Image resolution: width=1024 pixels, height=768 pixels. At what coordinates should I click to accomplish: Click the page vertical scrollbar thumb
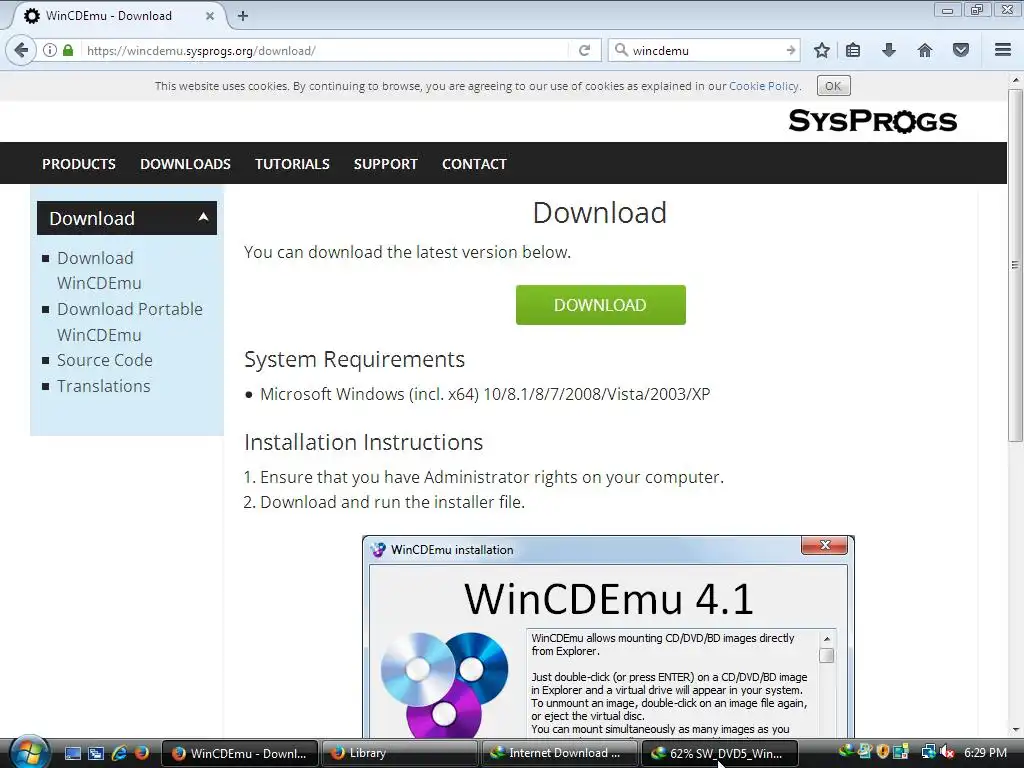click(x=1015, y=264)
